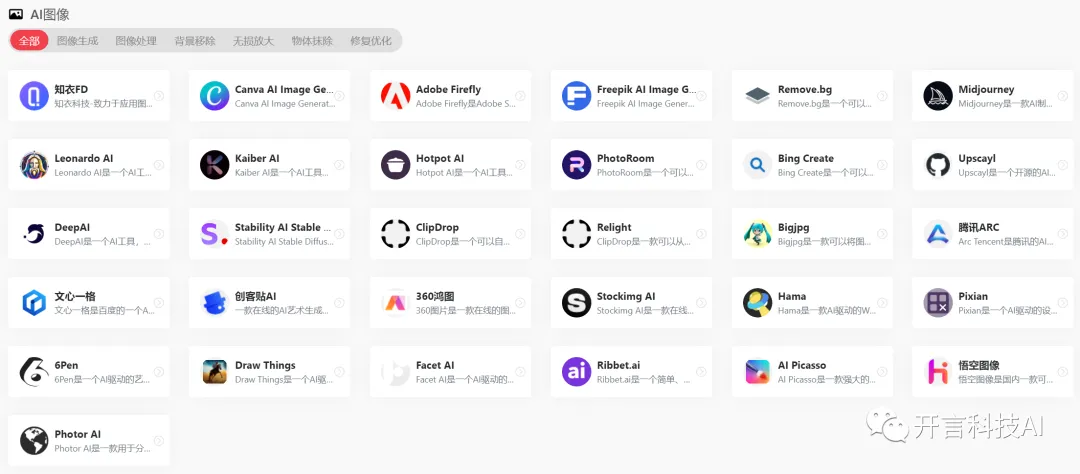This screenshot has width=1080, height=474.
Task: Click the Draw Things horse thumbnail icon
Action: pyautogui.click(x=214, y=371)
